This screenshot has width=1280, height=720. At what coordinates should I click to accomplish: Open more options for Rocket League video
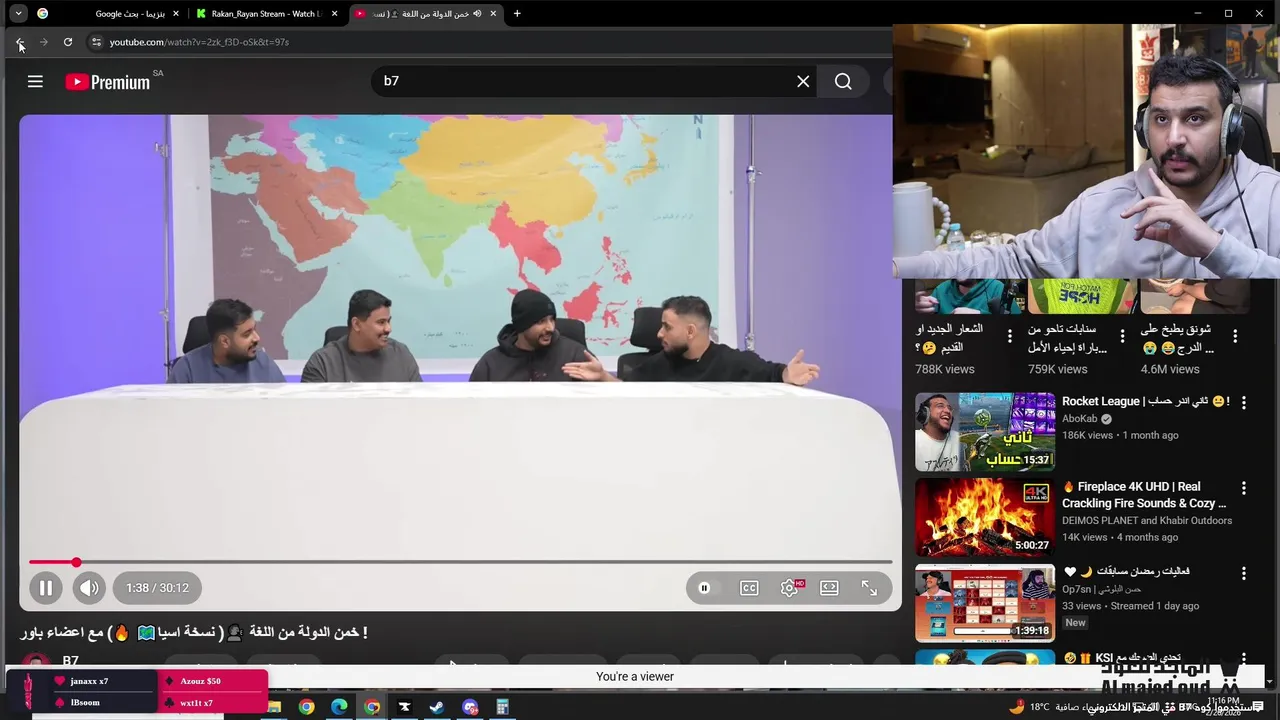tap(1244, 403)
